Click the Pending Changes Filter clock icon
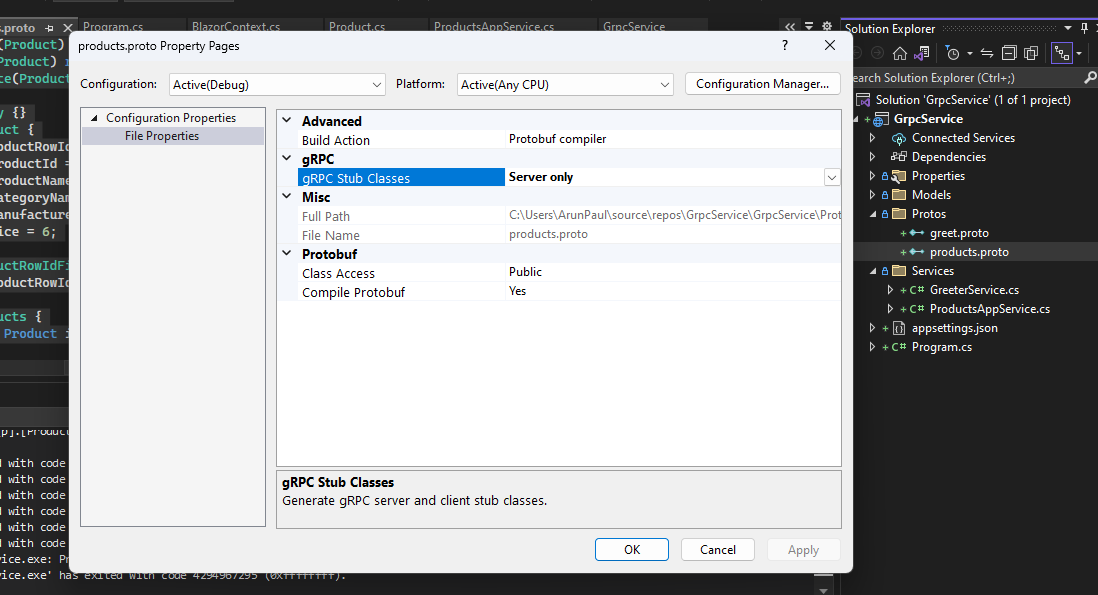 (952, 53)
